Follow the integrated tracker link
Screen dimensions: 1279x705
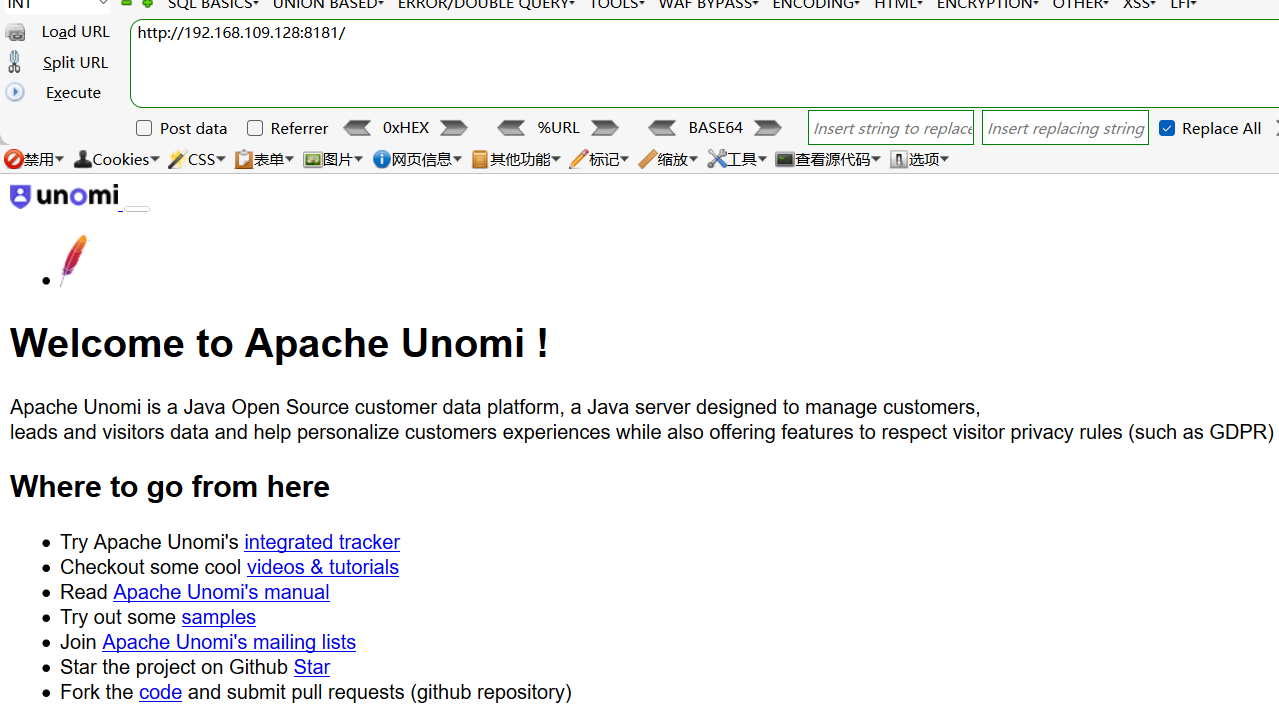coord(322,542)
